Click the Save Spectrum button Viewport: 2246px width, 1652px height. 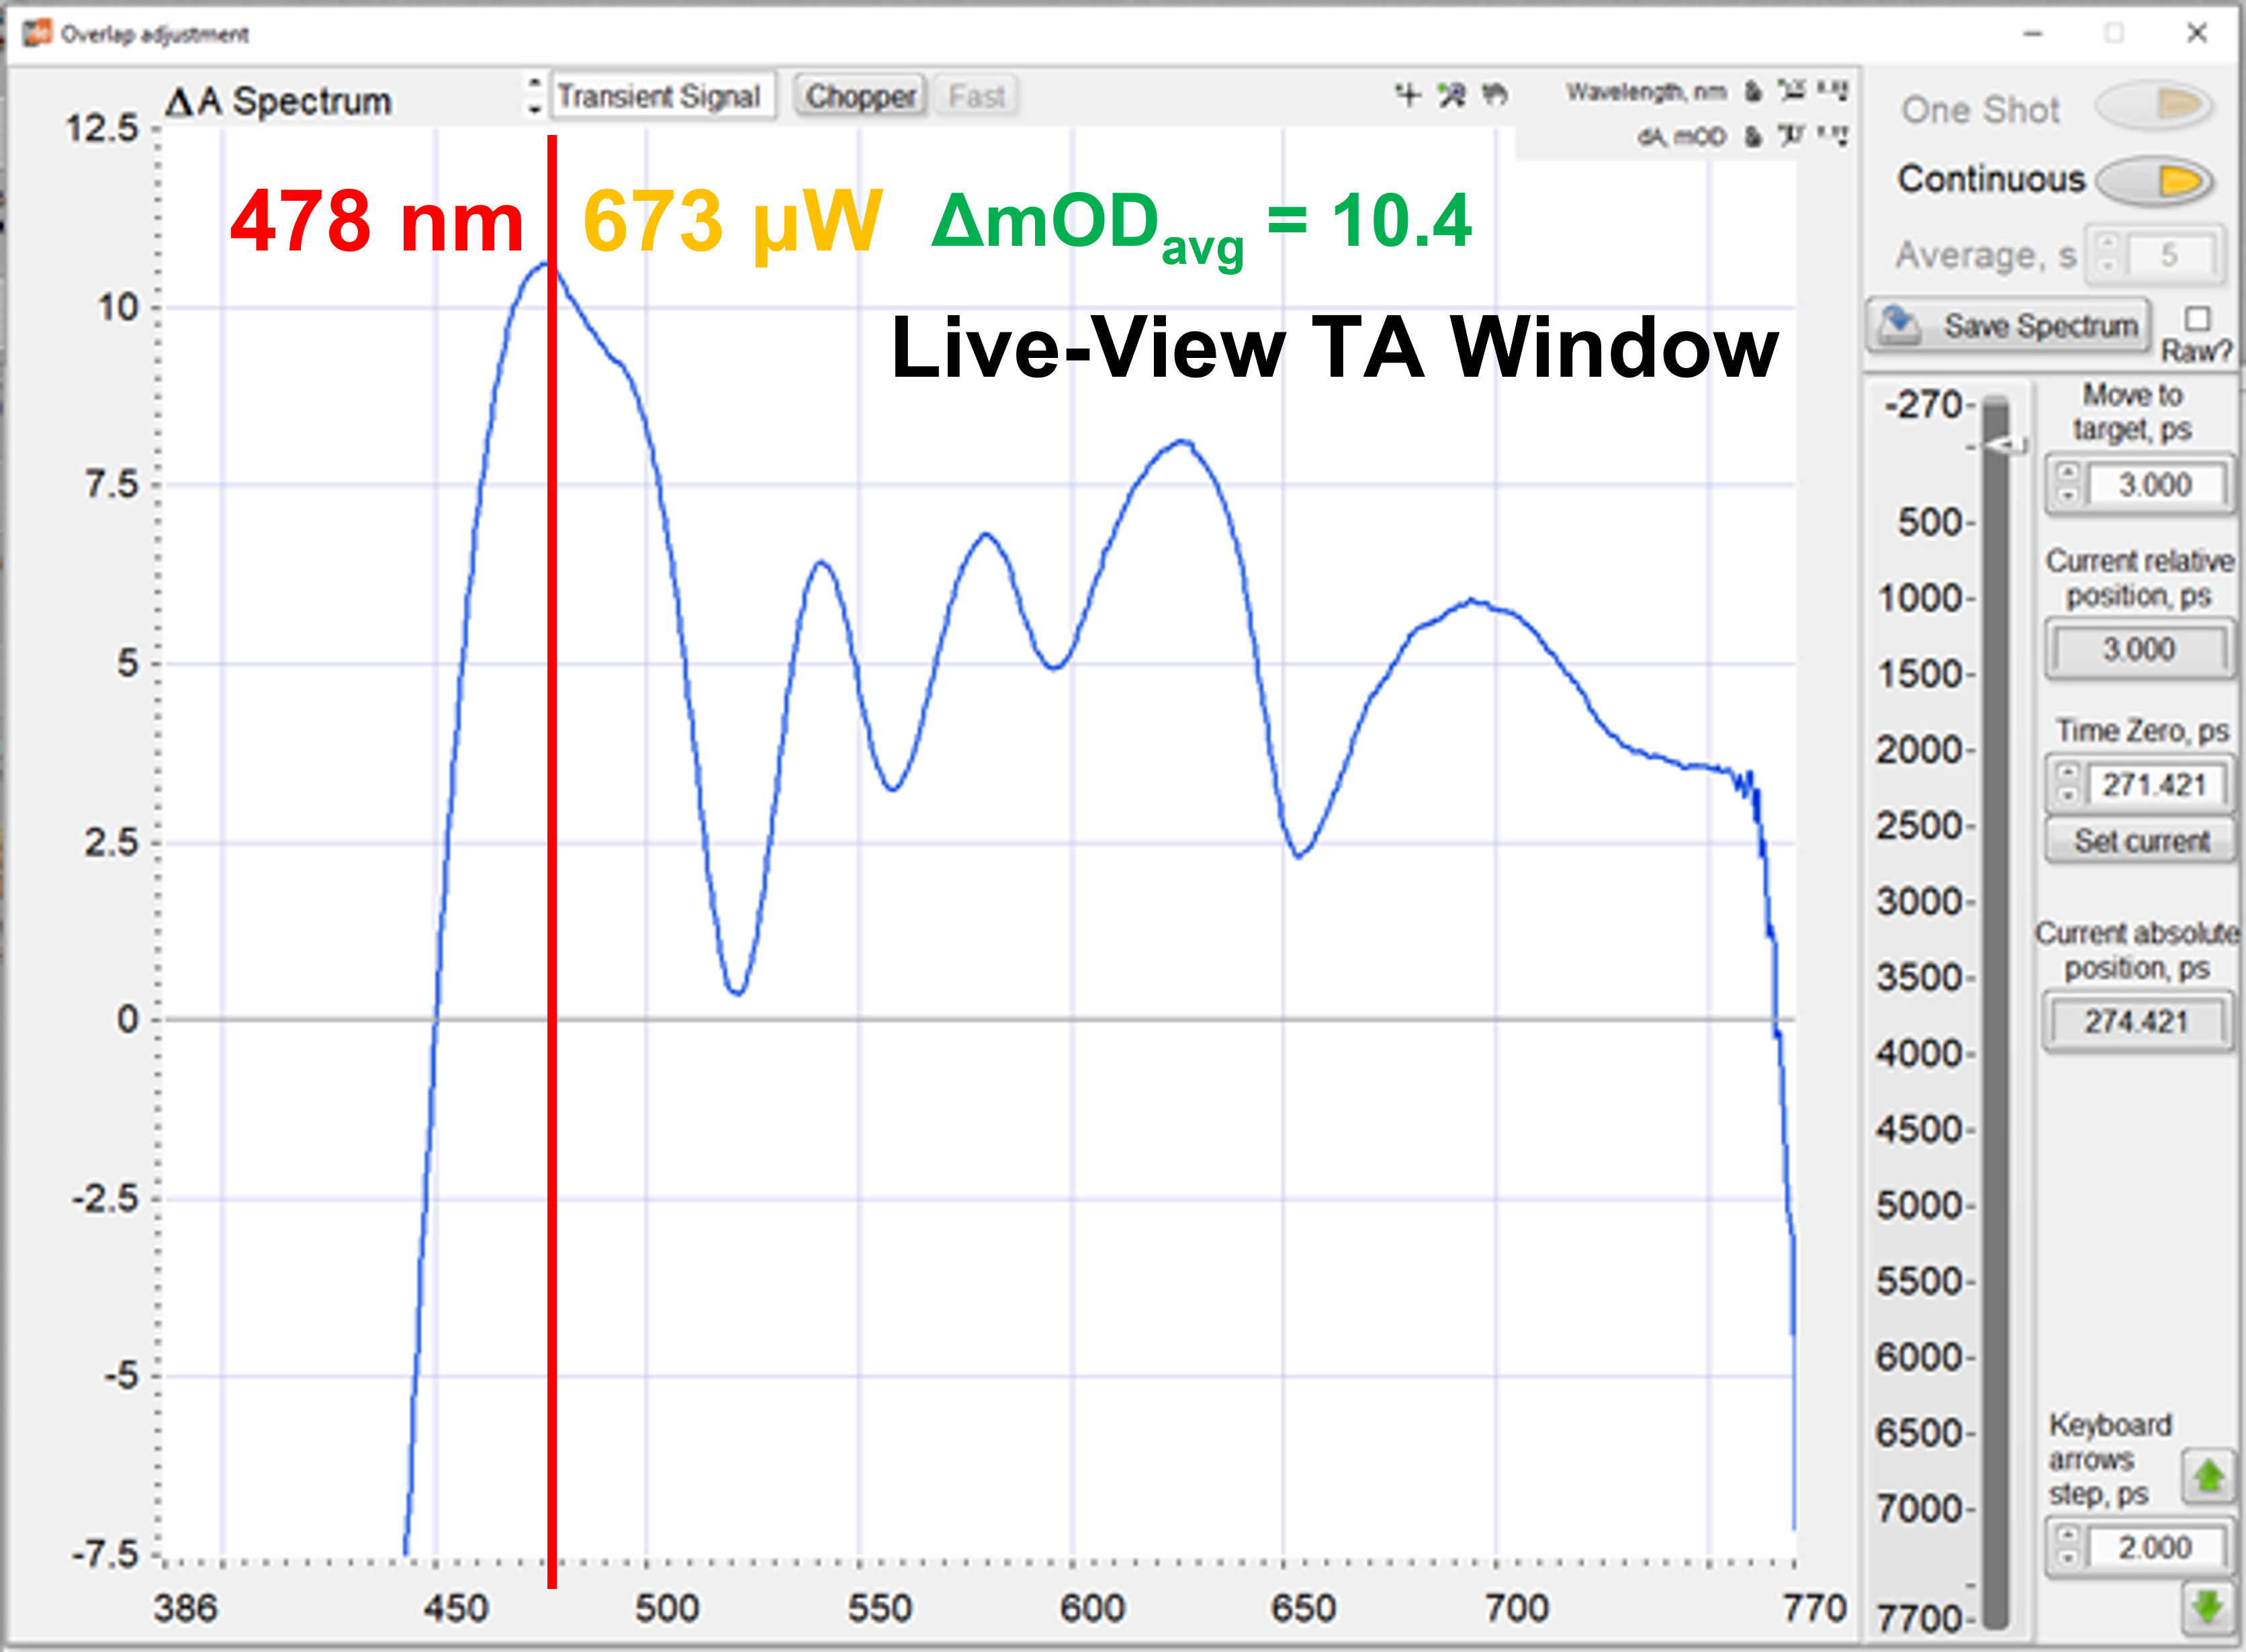point(2008,325)
